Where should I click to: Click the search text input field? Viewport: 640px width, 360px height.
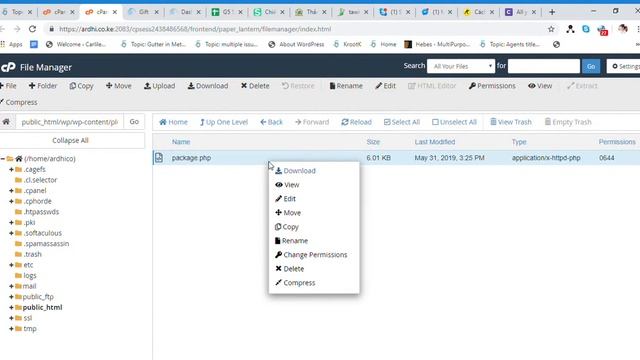click(x=544, y=66)
